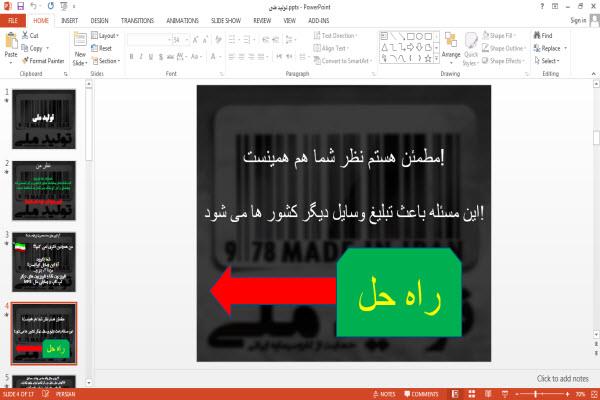
Task: Click the Save icon in quick access toolbar
Action: pyautogui.click(x=20, y=6)
